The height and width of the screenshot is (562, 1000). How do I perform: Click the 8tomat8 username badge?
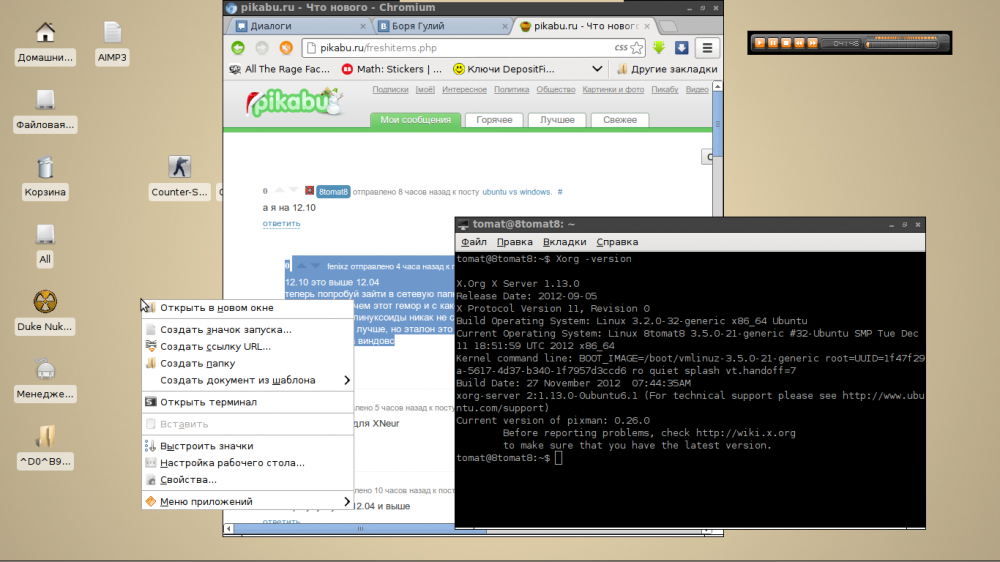(333, 191)
